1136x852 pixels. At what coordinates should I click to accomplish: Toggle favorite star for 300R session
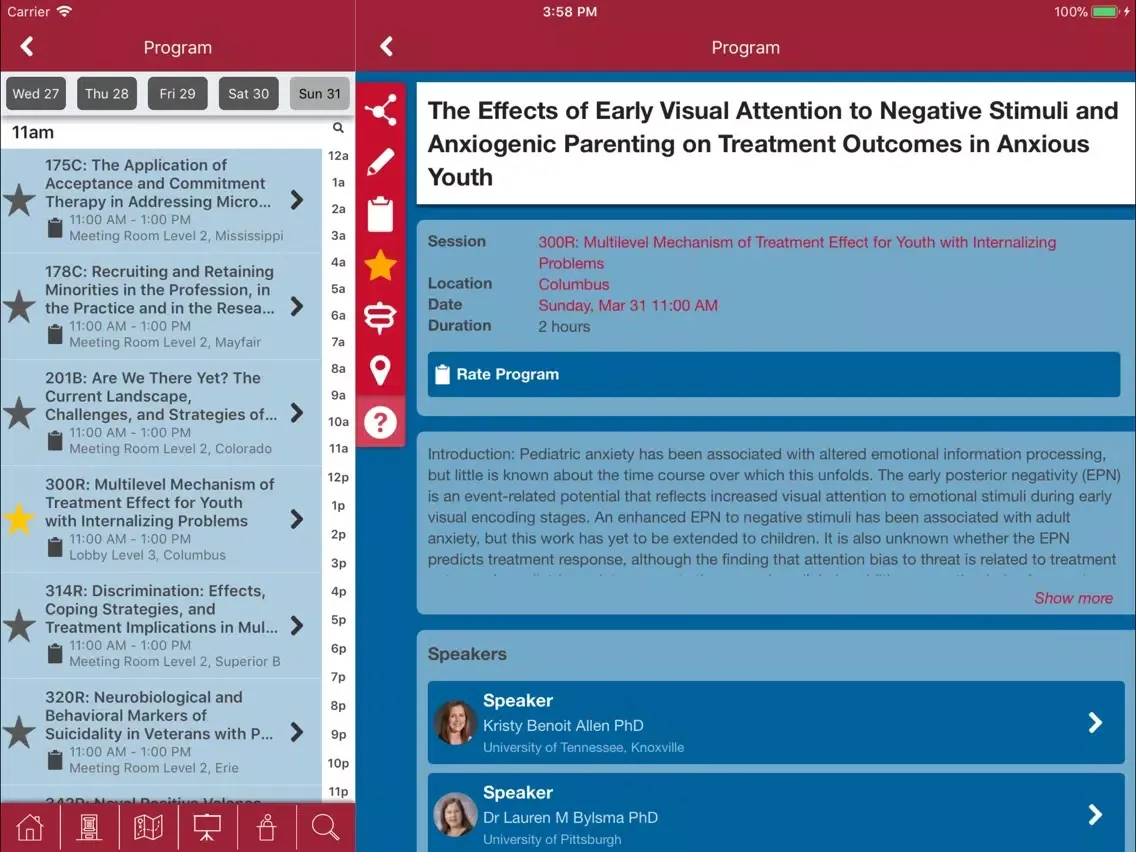20,519
